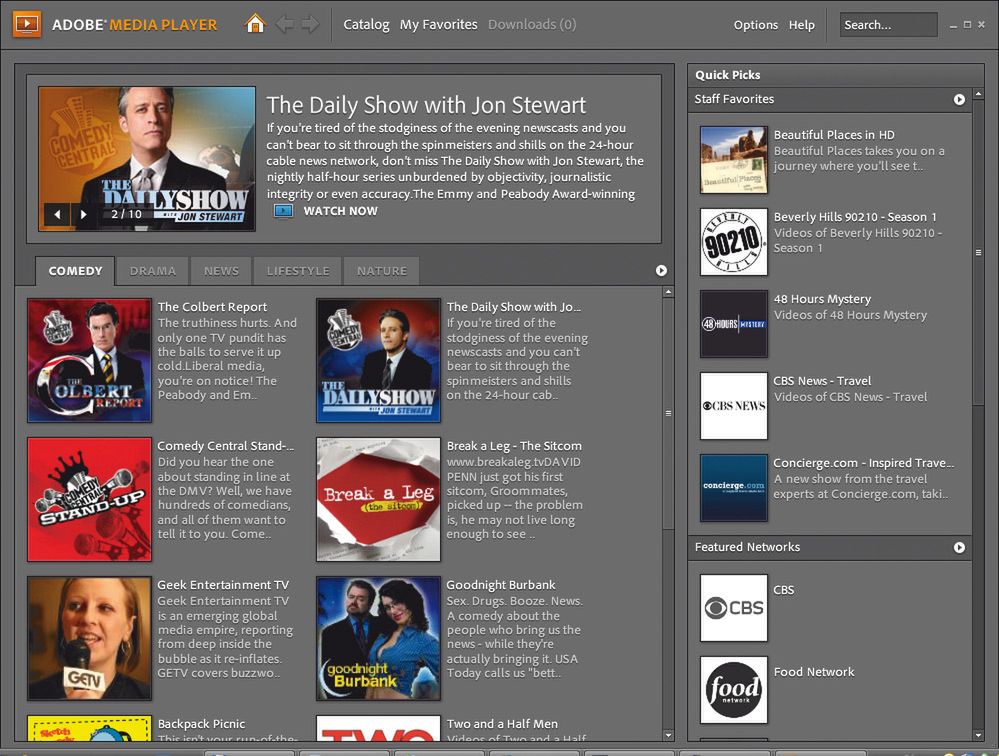Switch to the Nature tab
999x756 pixels.
coord(382,271)
